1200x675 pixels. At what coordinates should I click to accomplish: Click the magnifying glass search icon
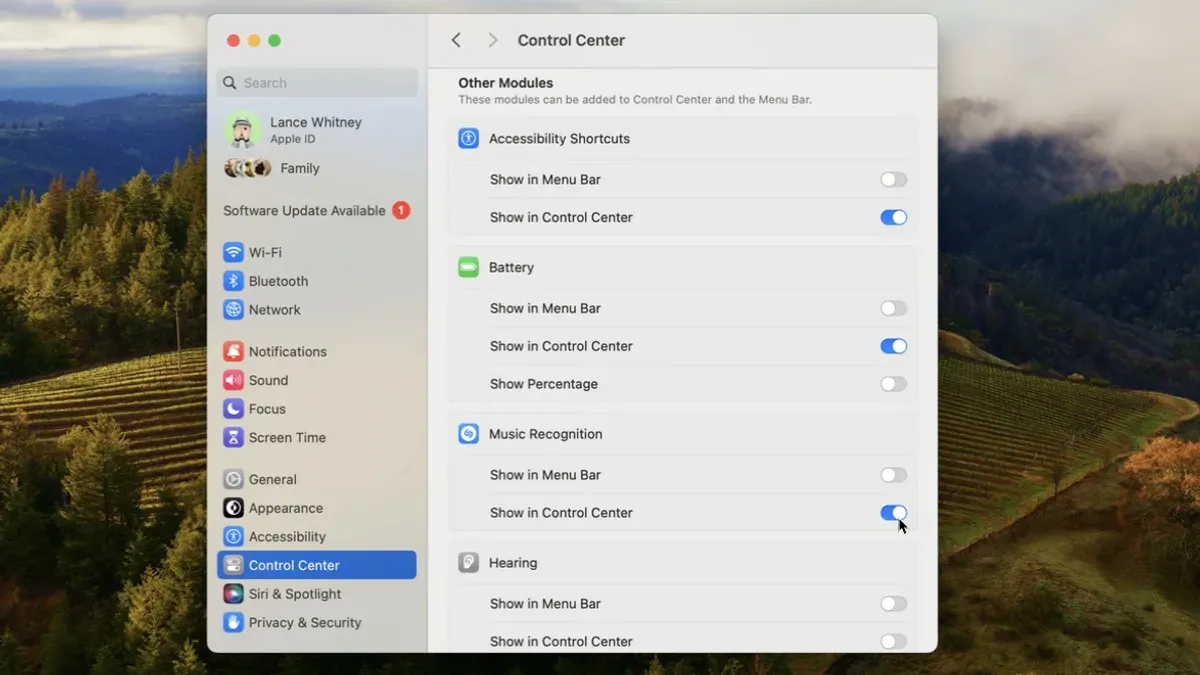(x=231, y=83)
